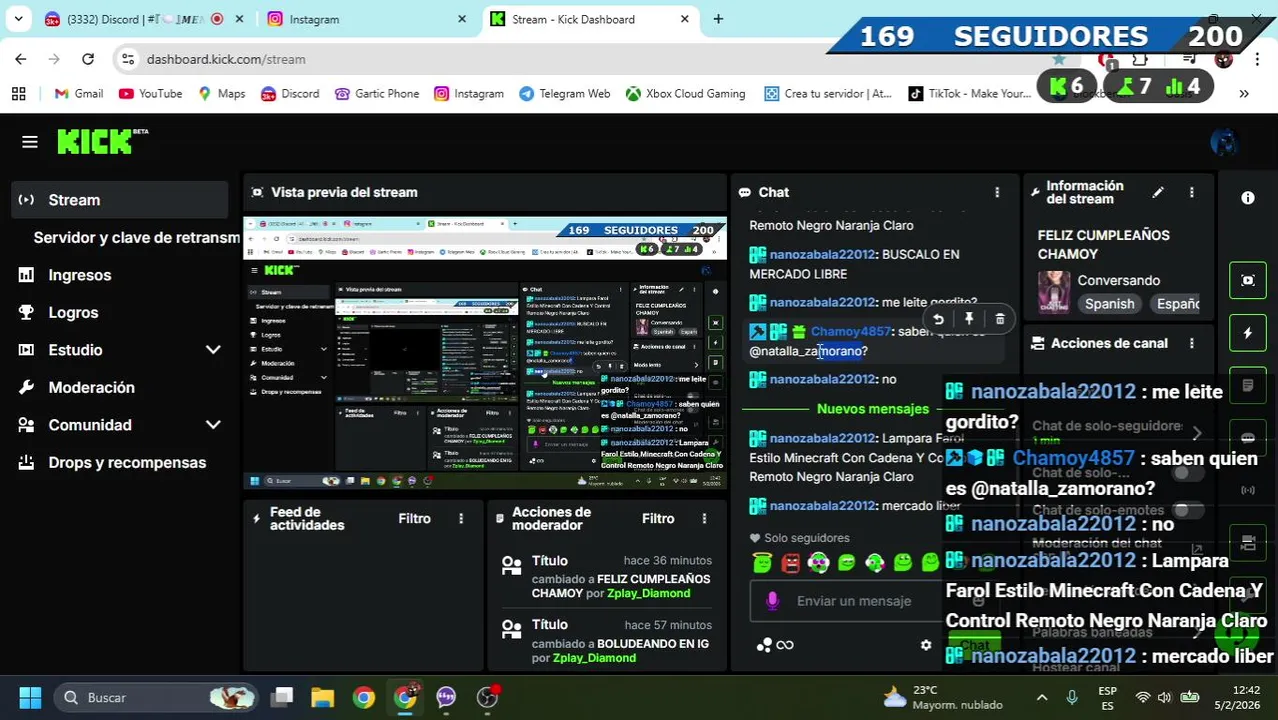Go back with the browser back arrow
The image size is (1278, 720).
click(x=21, y=59)
